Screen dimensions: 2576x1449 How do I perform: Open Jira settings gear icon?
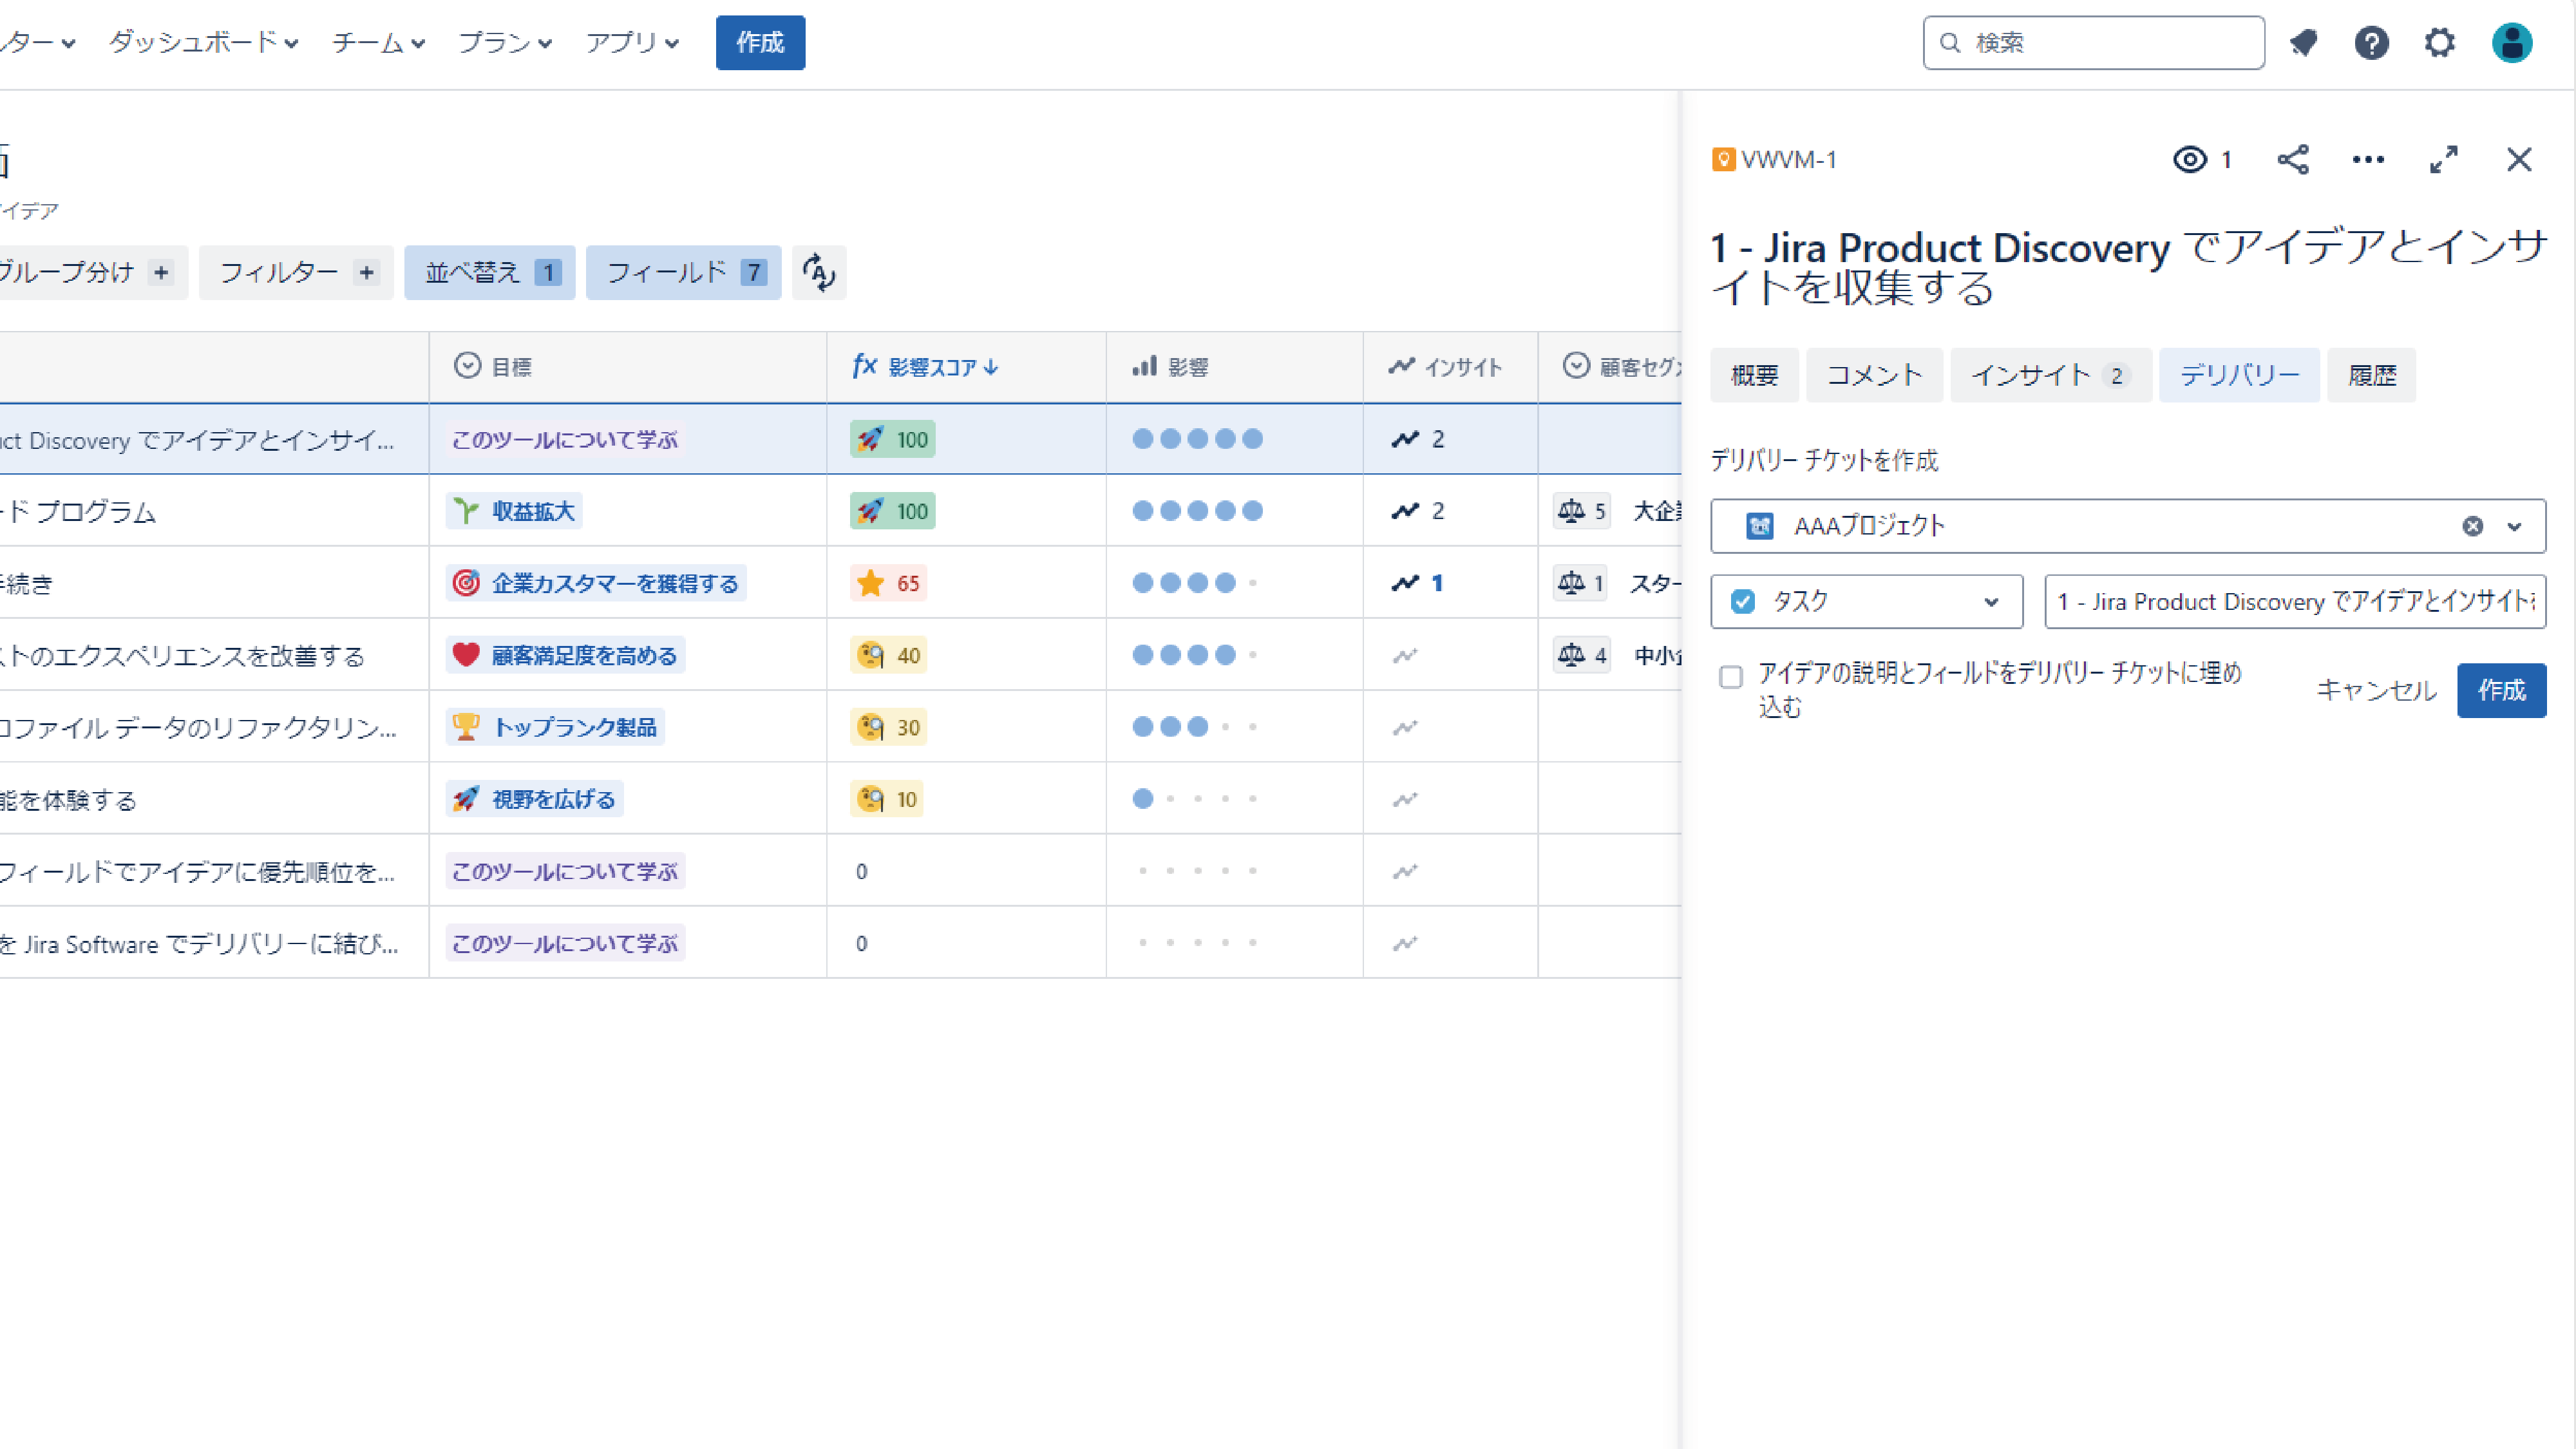click(x=2440, y=42)
